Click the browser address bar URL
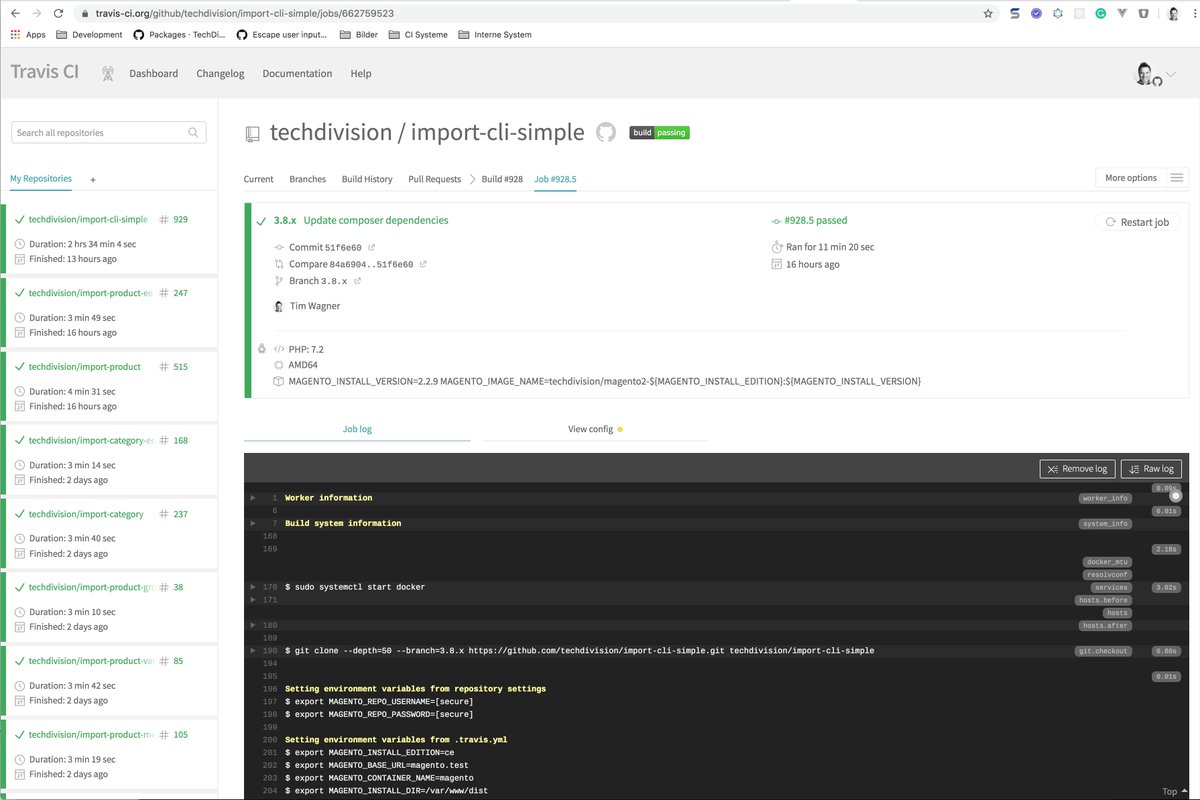Viewport: 1200px width, 800px height. pos(244,14)
